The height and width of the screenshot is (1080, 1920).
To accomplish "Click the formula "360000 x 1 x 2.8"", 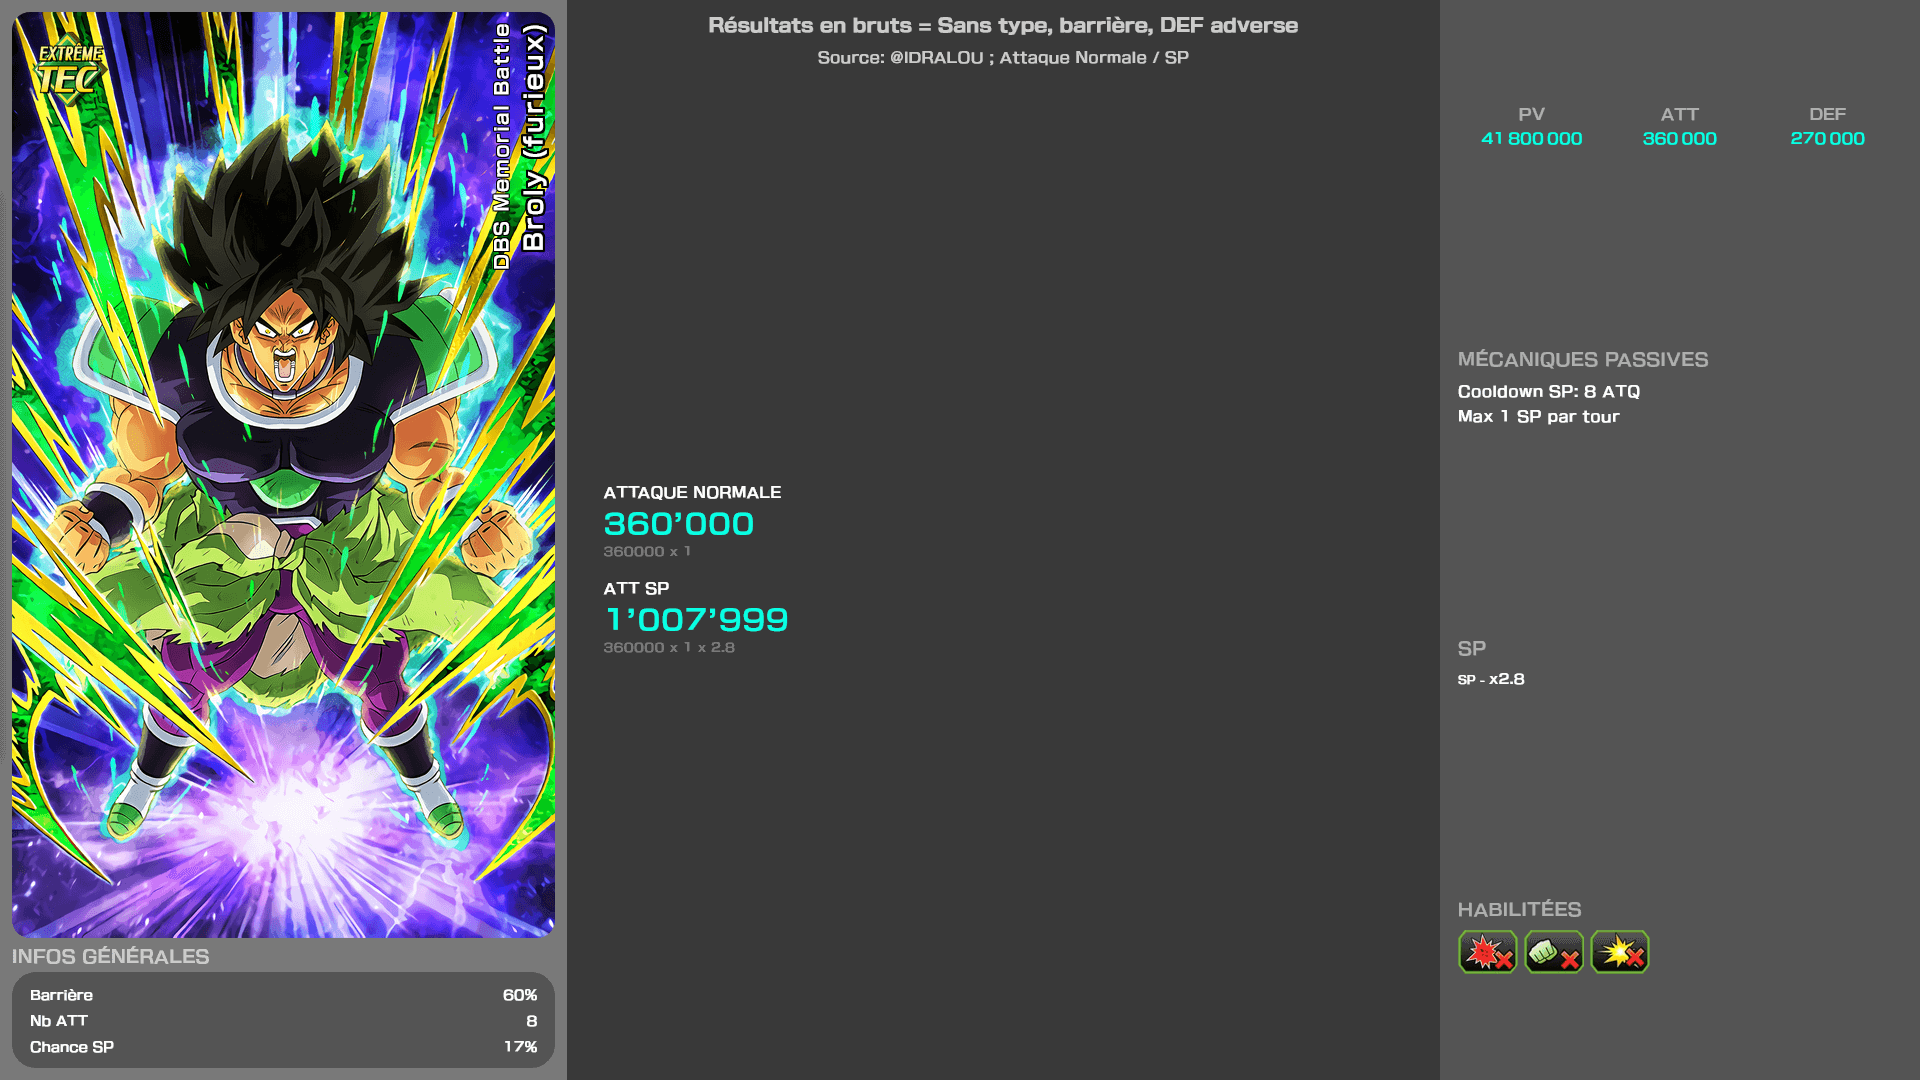I will pyautogui.click(x=669, y=648).
